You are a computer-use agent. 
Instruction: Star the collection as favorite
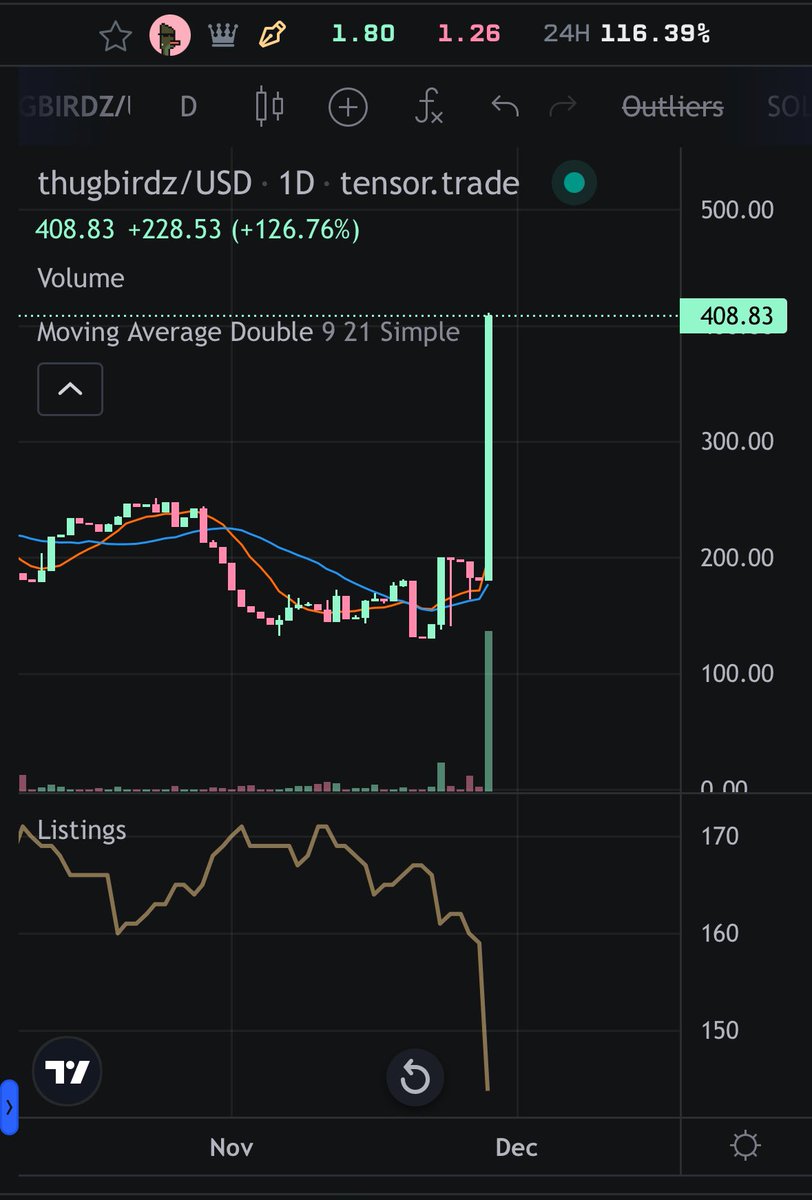pos(116,37)
